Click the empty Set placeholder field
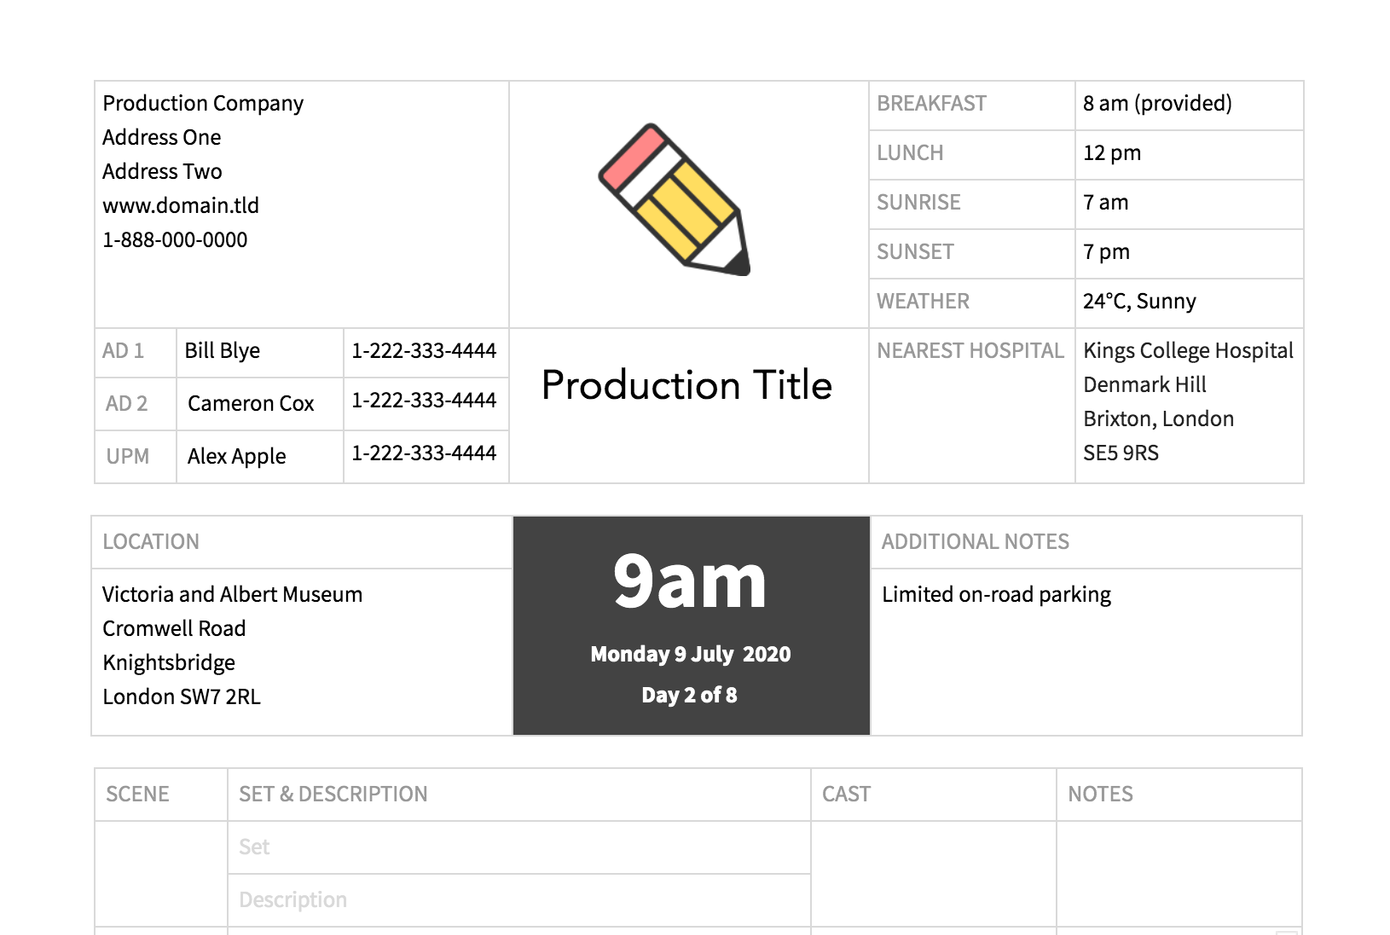Screen dimensions: 1390x935 point(518,848)
